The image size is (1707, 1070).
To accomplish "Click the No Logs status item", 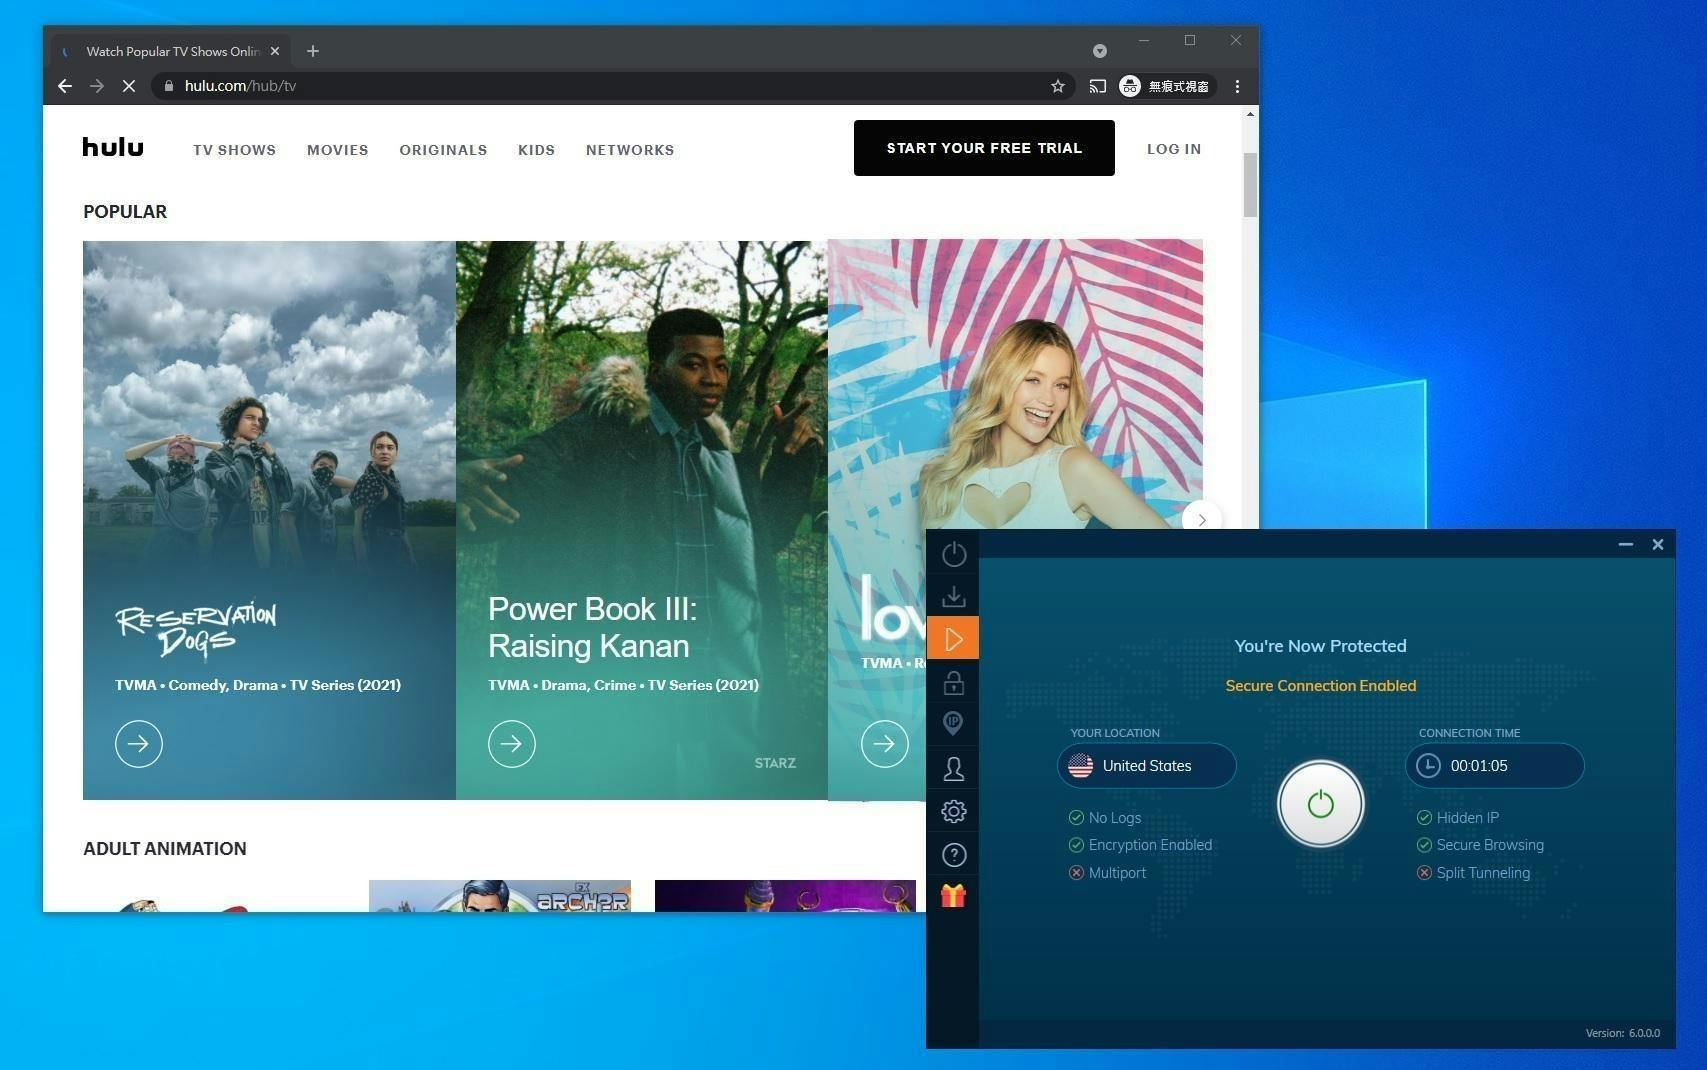I will point(1105,818).
